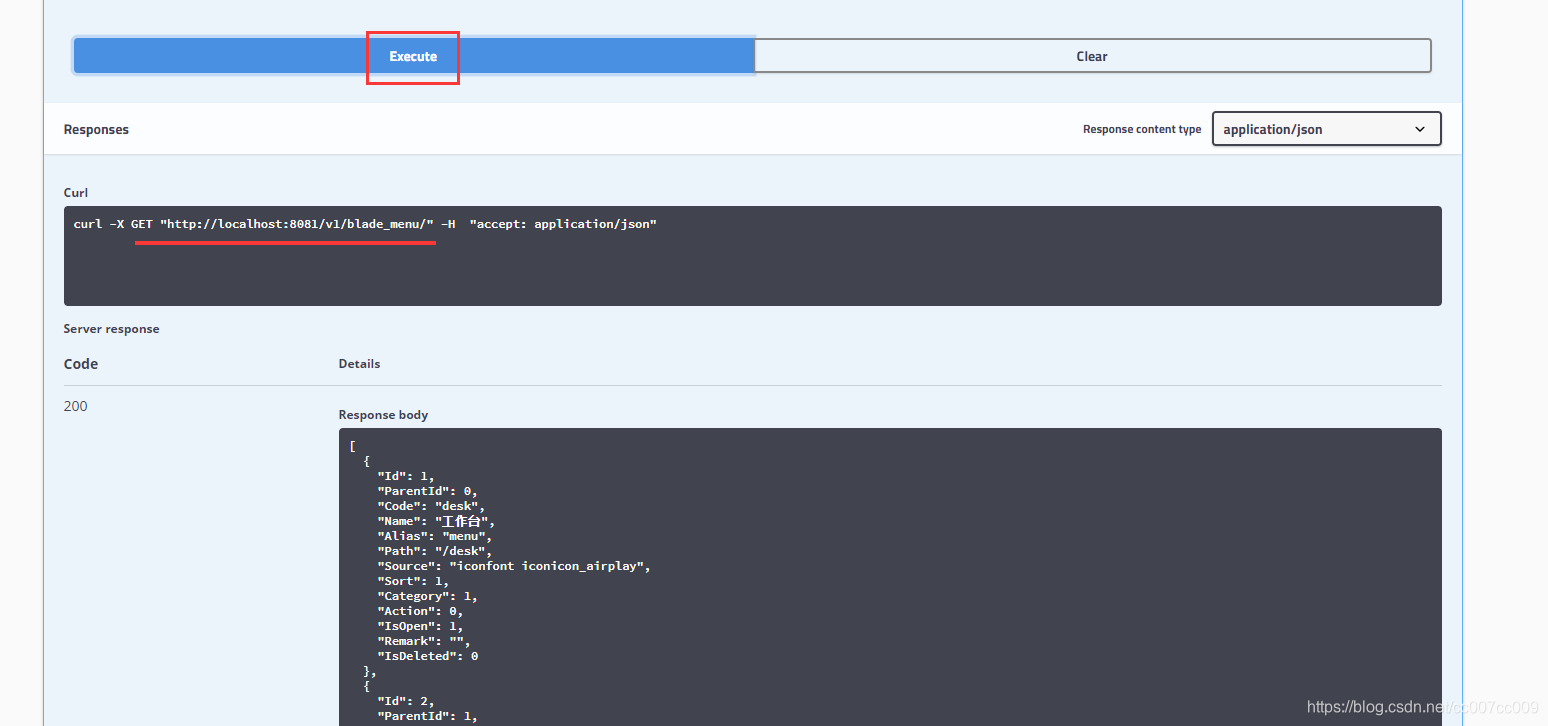Click the Server response label
1548x726 pixels.
click(x=111, y=329)
